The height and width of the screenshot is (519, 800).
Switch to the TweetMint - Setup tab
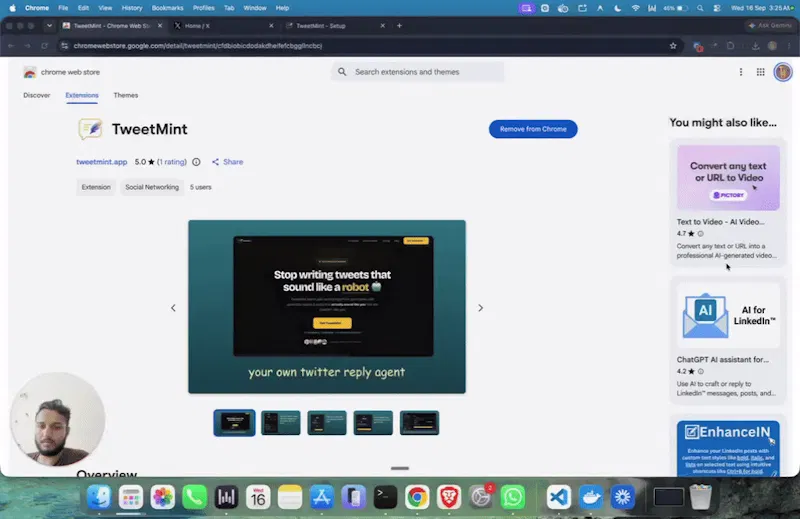coord(336,26)
